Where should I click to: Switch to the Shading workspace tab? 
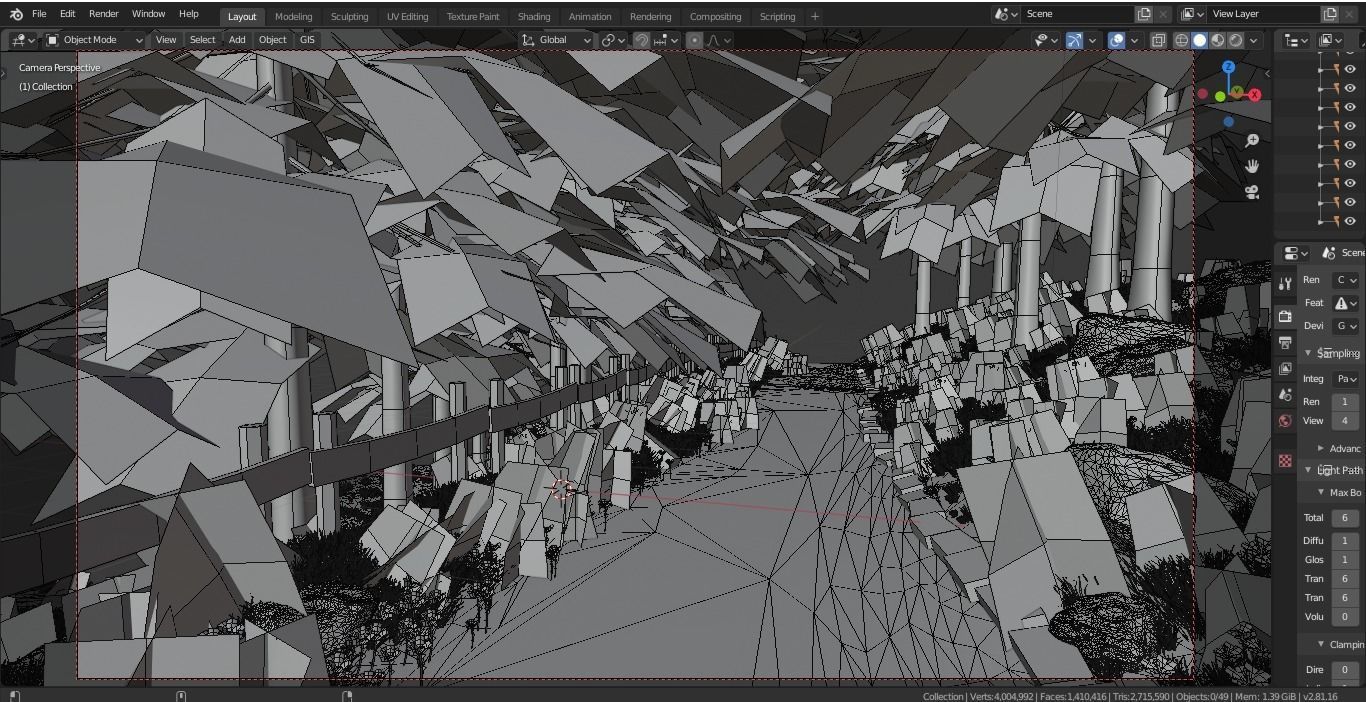[534, 16]
